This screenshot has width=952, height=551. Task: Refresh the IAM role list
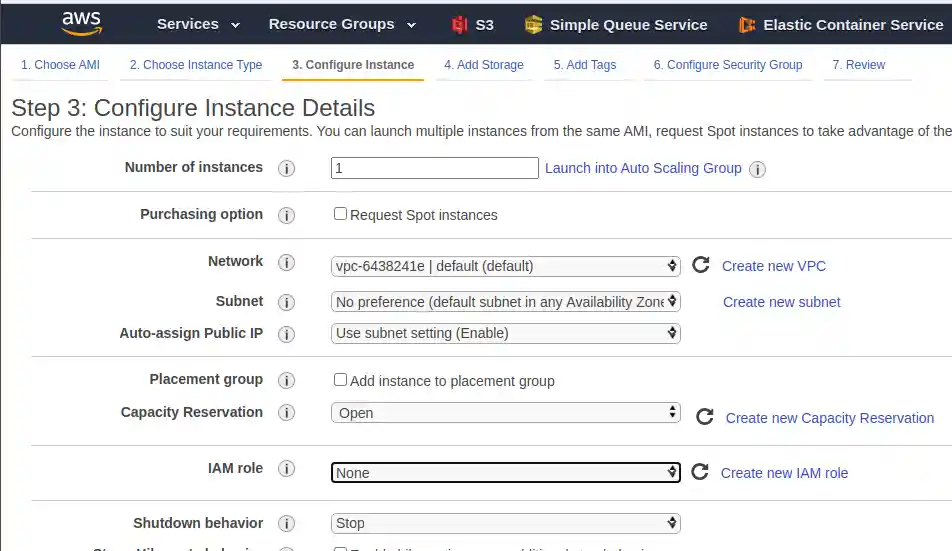[700, 472]
